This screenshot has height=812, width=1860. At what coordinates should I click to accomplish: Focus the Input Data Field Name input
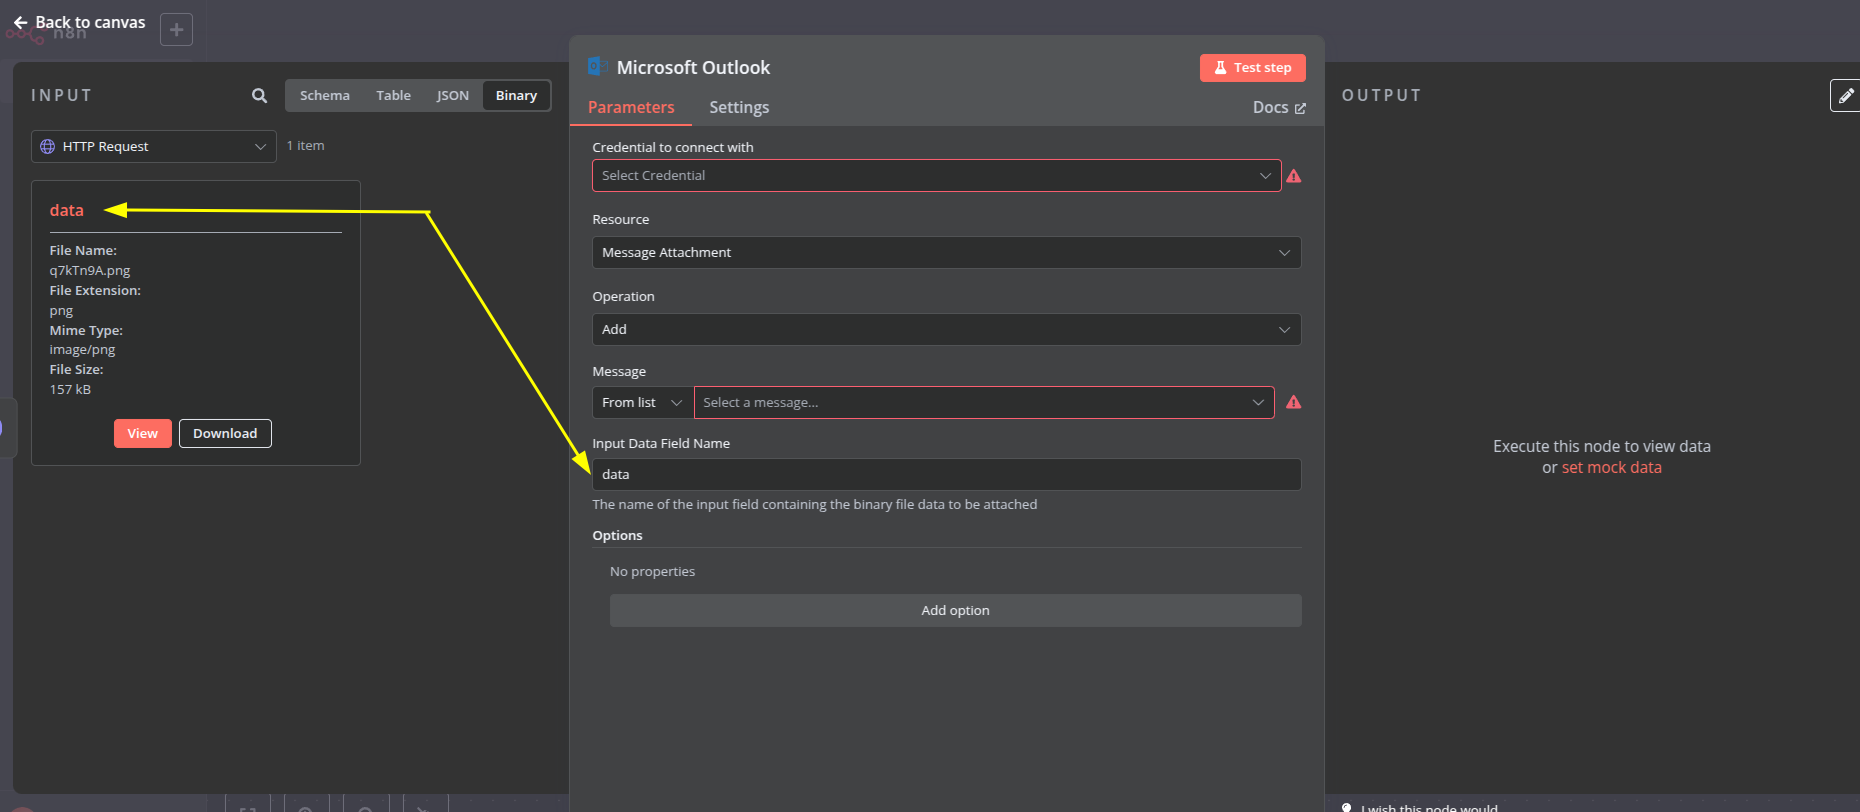pos(946,475)
